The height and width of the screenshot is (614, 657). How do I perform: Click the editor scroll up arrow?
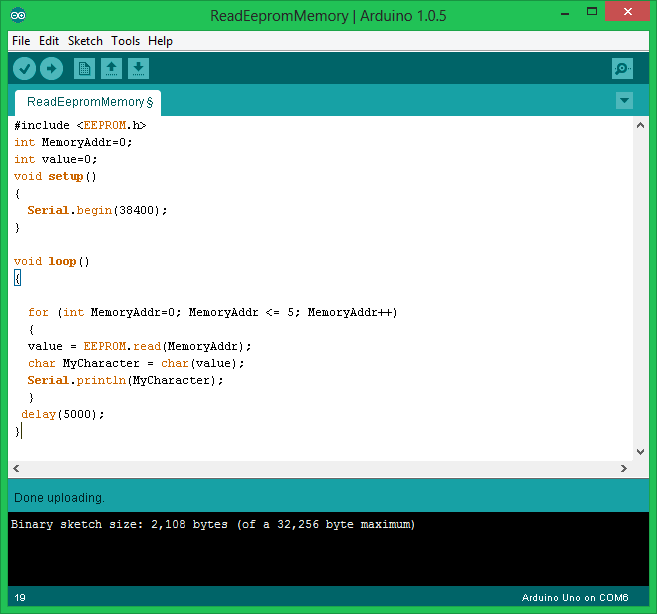[640, 125]
